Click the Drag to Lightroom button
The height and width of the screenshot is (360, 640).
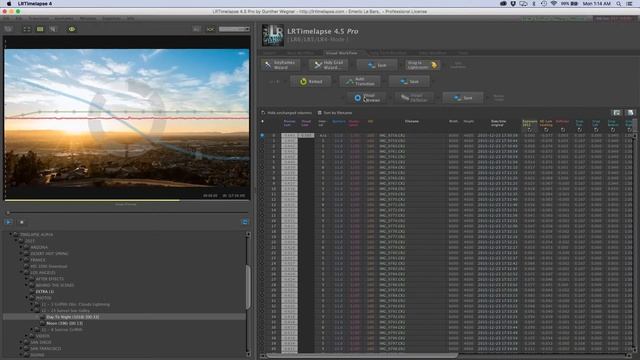click(x=422, y=65)
